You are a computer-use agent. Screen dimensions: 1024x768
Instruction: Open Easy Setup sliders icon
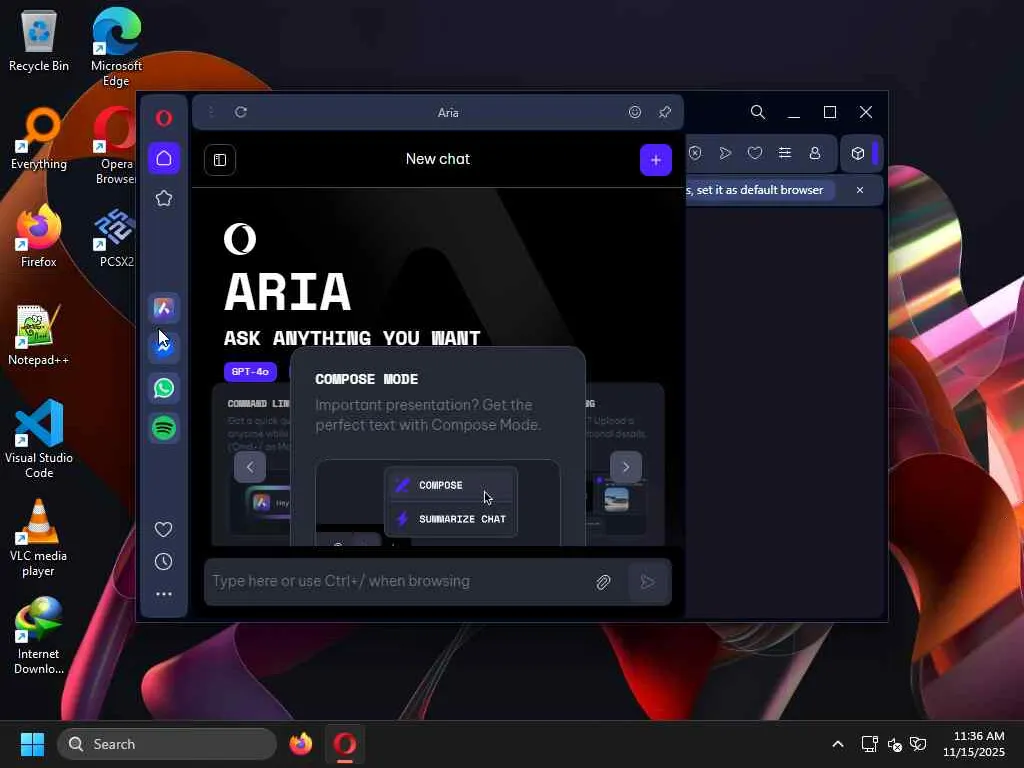[785, 153]
